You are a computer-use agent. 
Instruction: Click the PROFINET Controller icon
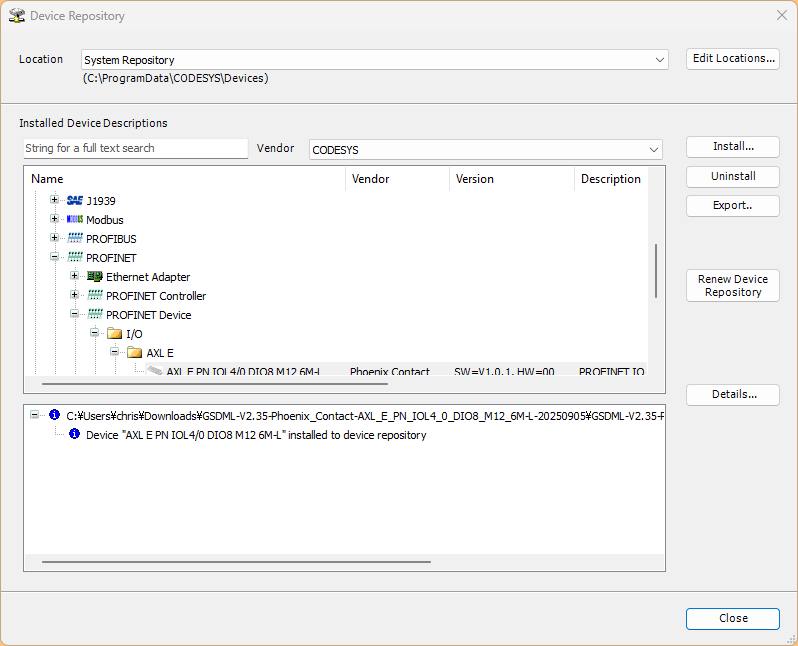tap(94, 296)
